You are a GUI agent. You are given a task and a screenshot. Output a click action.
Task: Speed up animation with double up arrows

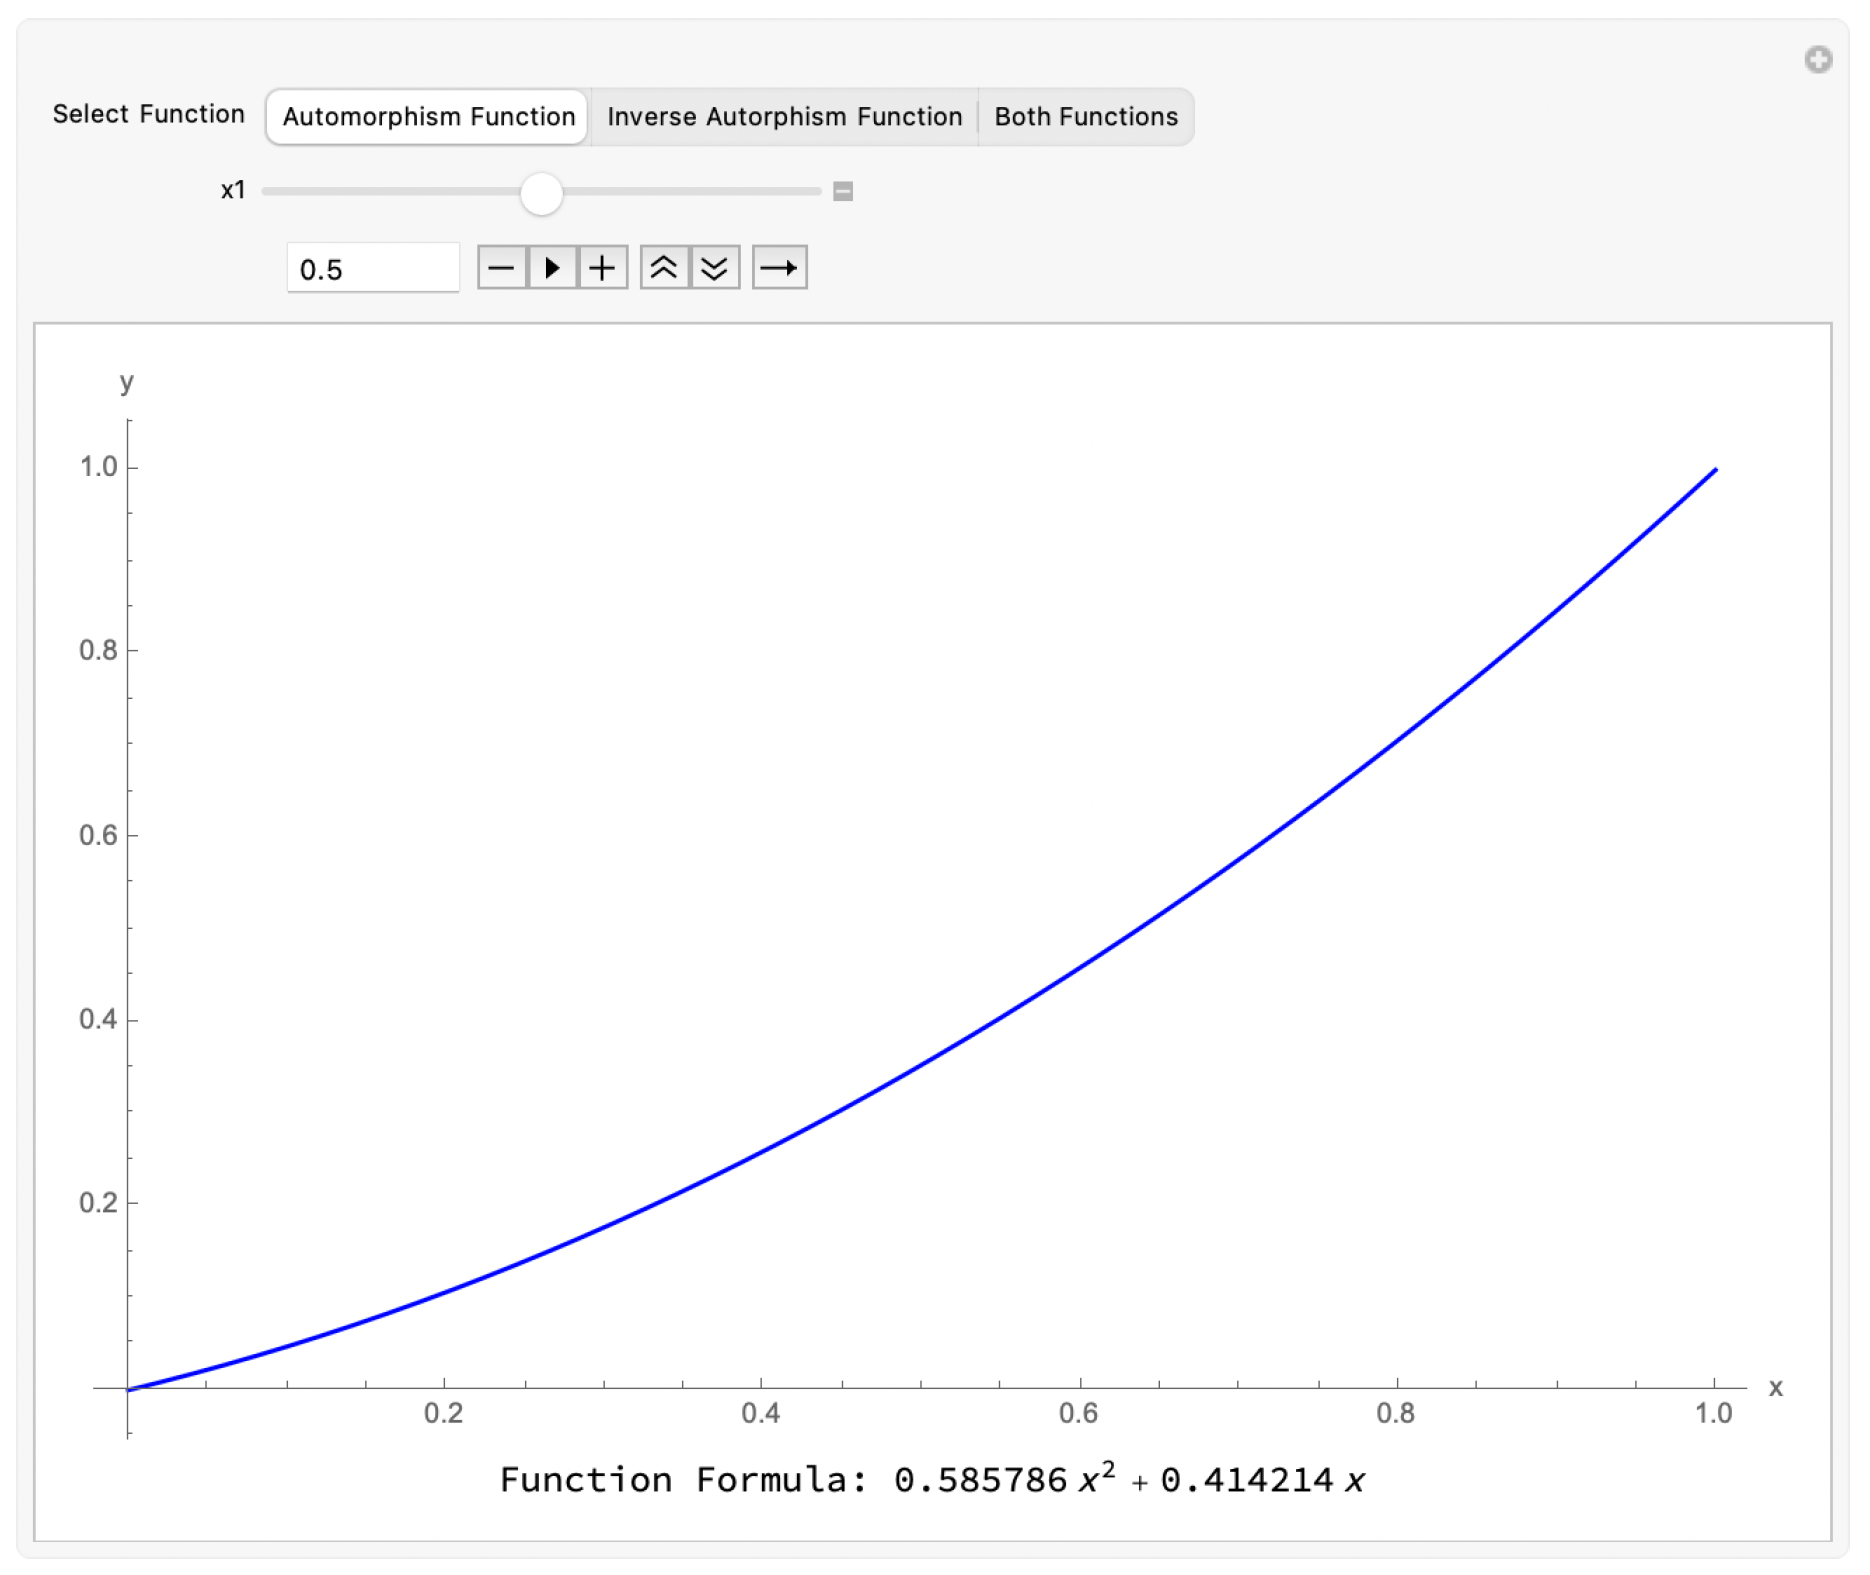tap(664, 267)
